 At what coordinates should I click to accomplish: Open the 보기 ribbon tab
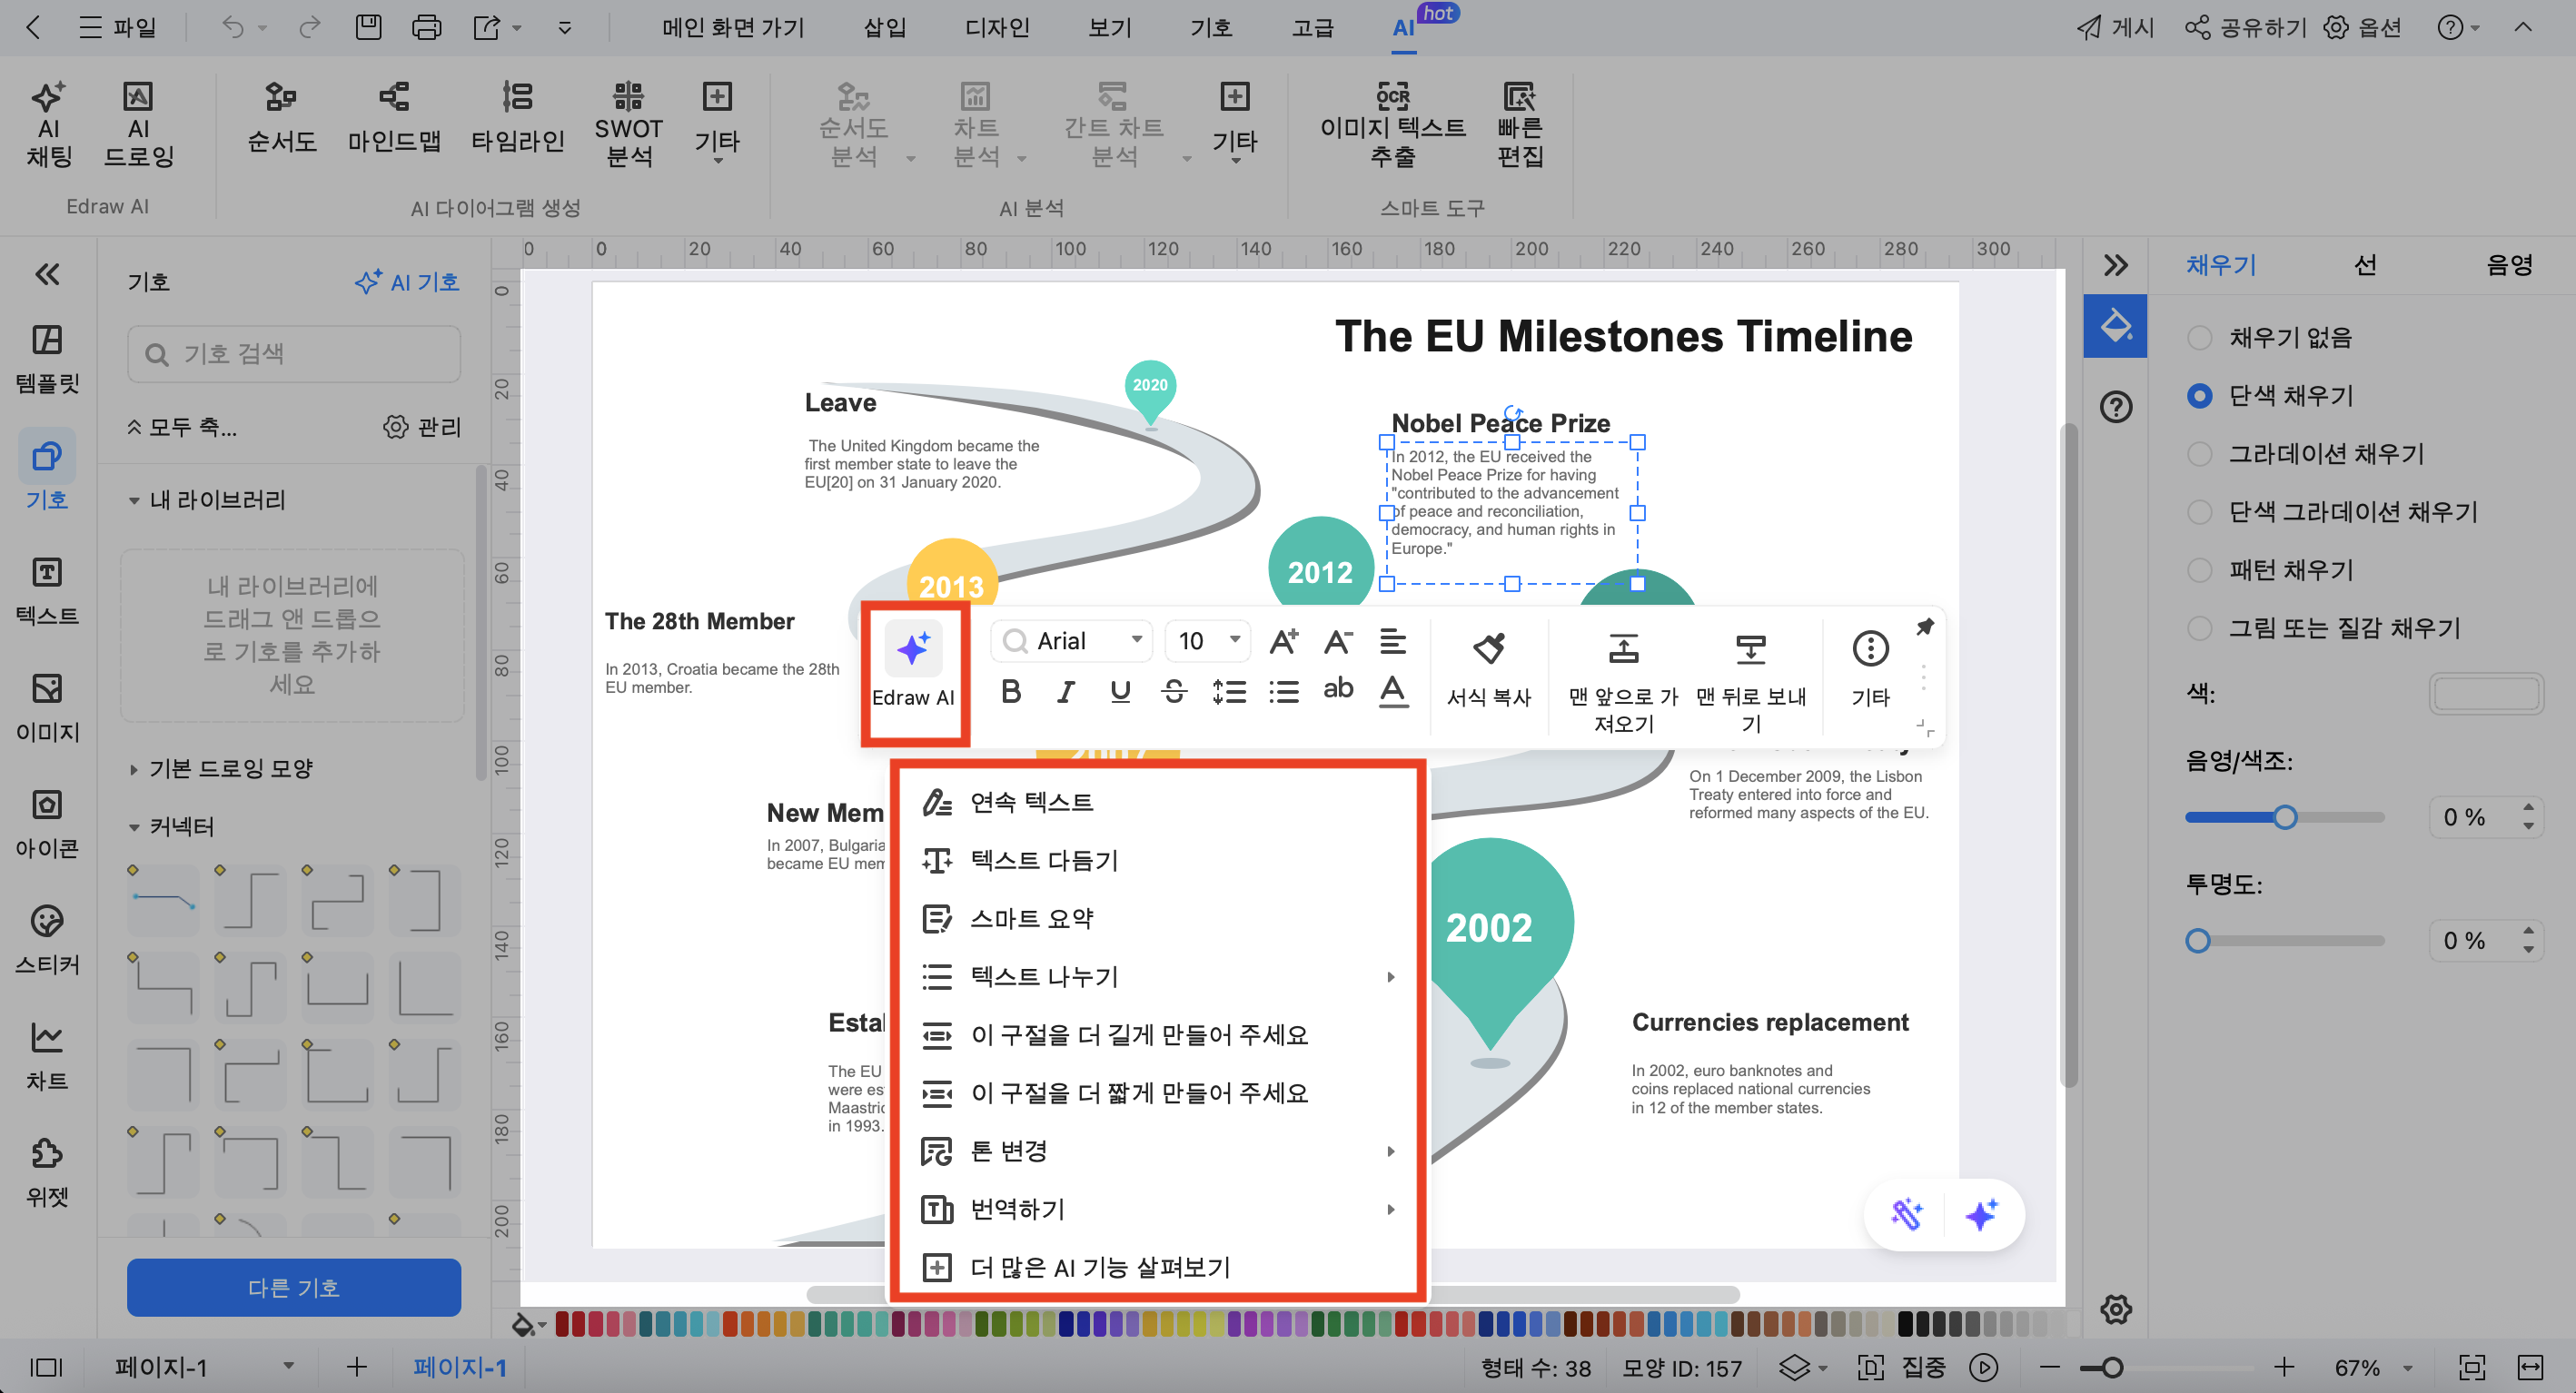1109,27
